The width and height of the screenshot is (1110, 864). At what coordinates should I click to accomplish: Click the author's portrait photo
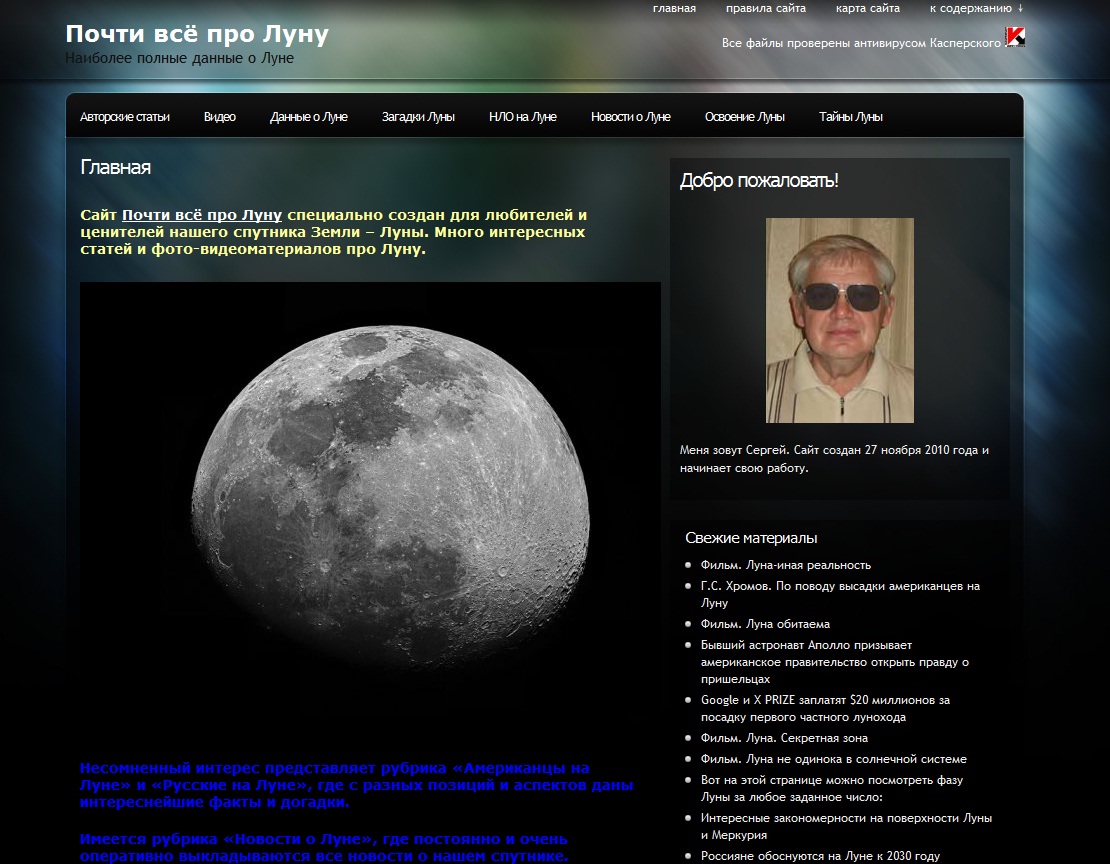point(840,320)
